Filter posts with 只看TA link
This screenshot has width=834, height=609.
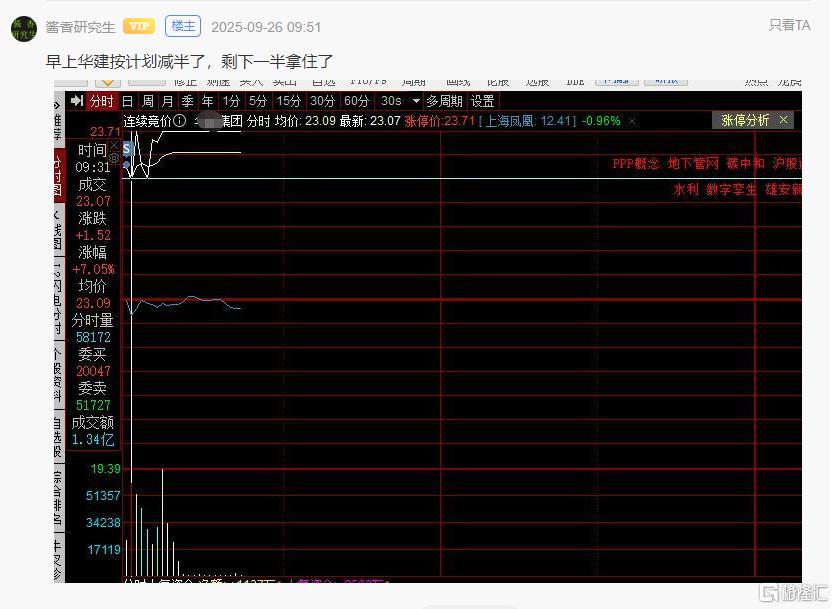(789, 26)
